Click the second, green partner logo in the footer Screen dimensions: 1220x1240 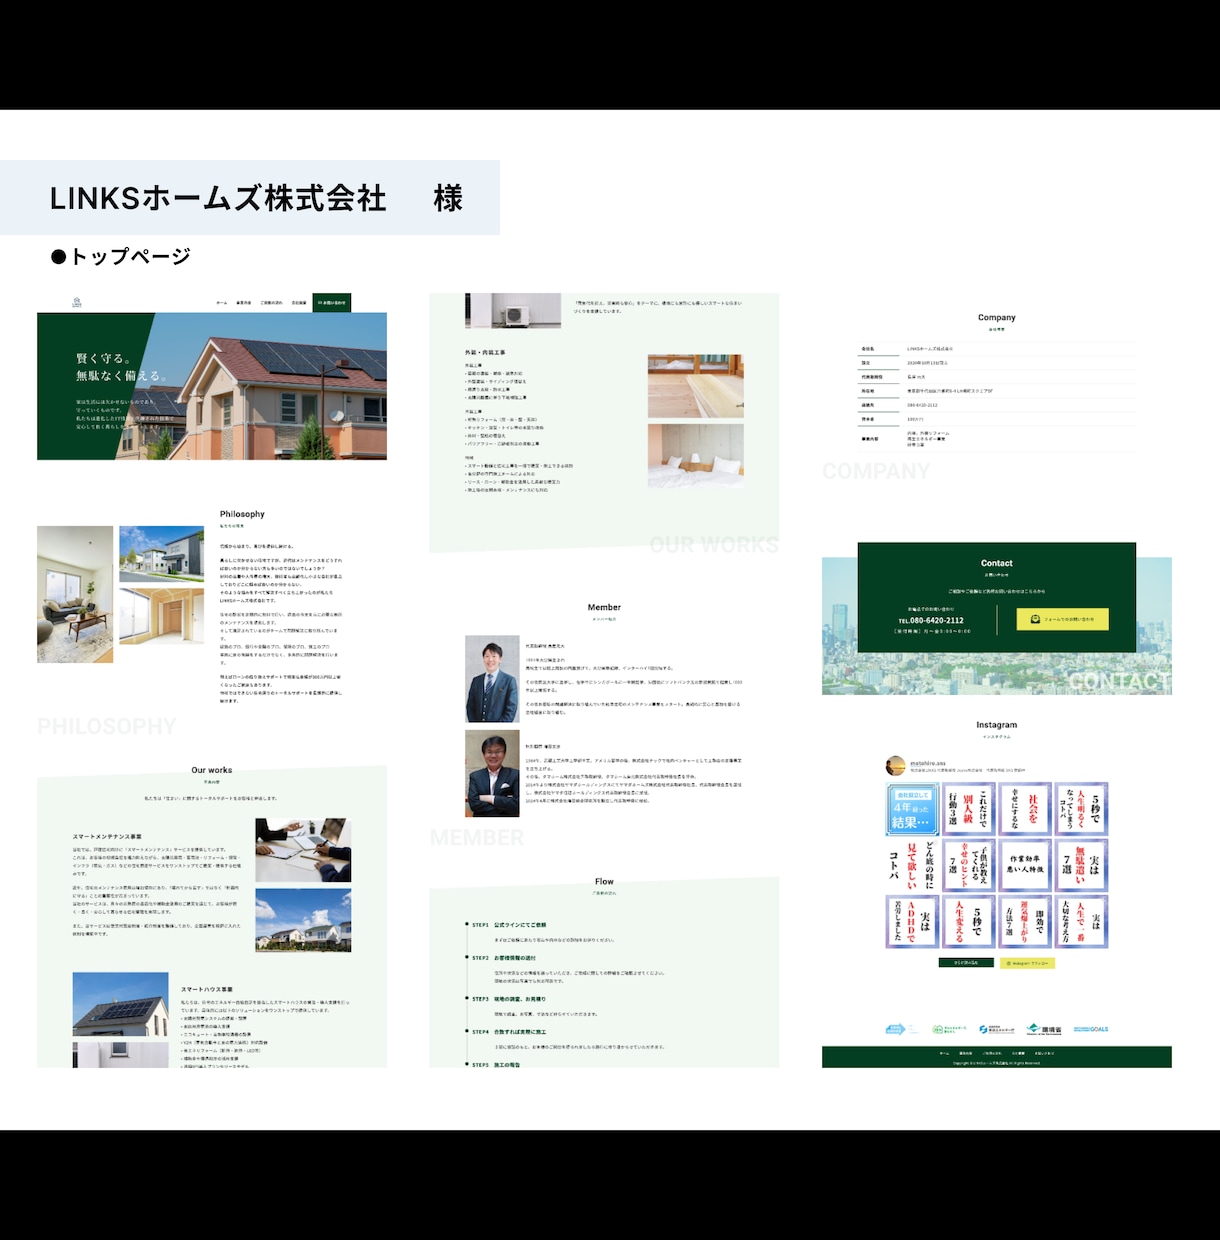949,1029
